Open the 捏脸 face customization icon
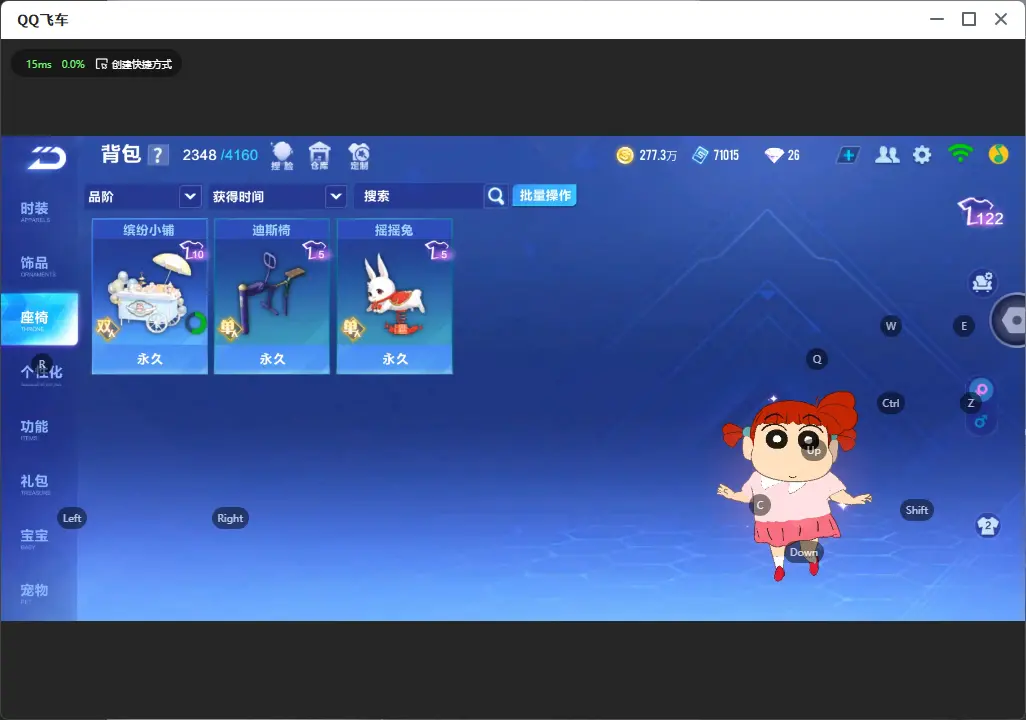1026x720 pixels. pos(282,156)
